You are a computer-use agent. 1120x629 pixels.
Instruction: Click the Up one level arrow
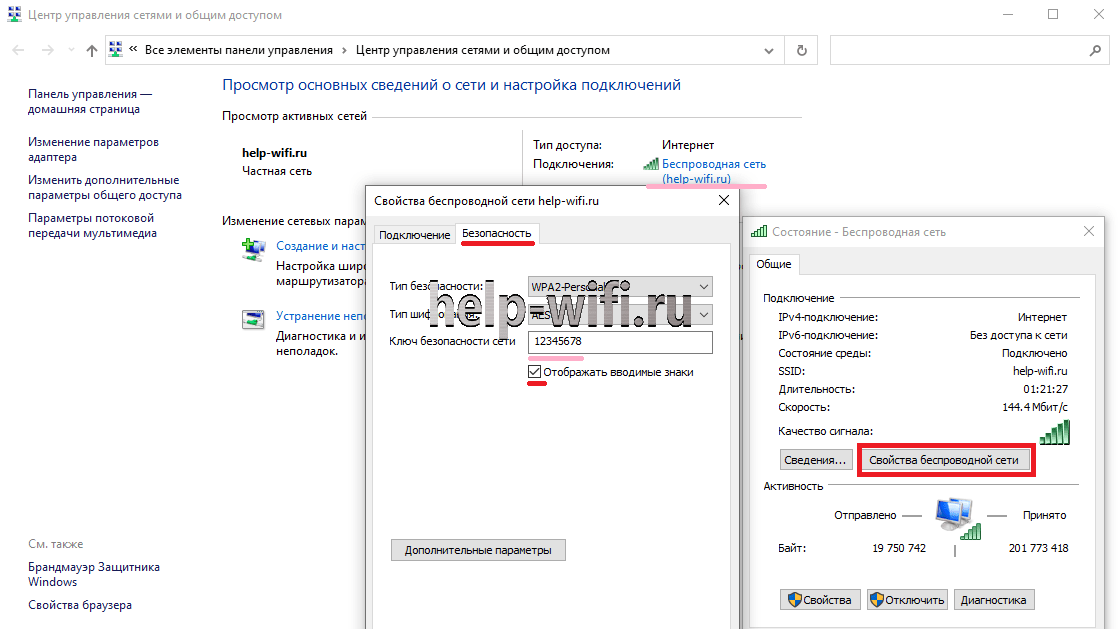(92, 50)
